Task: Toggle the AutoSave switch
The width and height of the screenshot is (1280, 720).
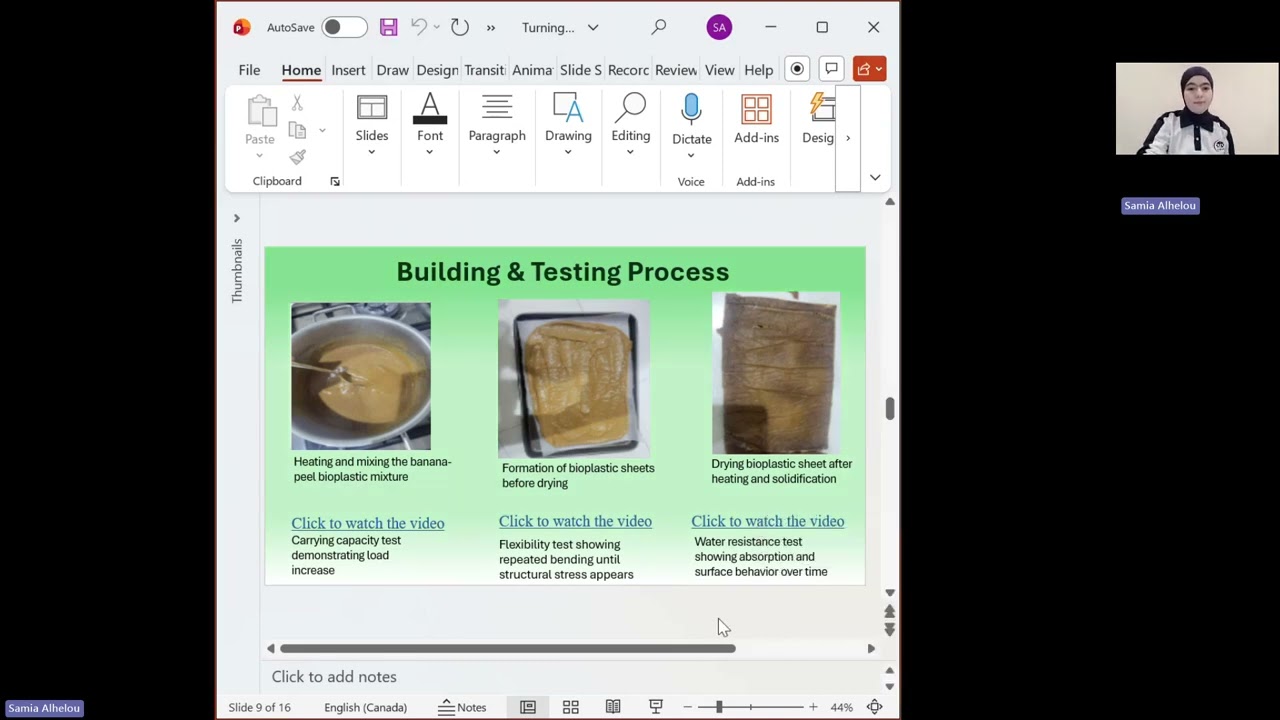Action: pyautogui.click(x=344, y=27)
